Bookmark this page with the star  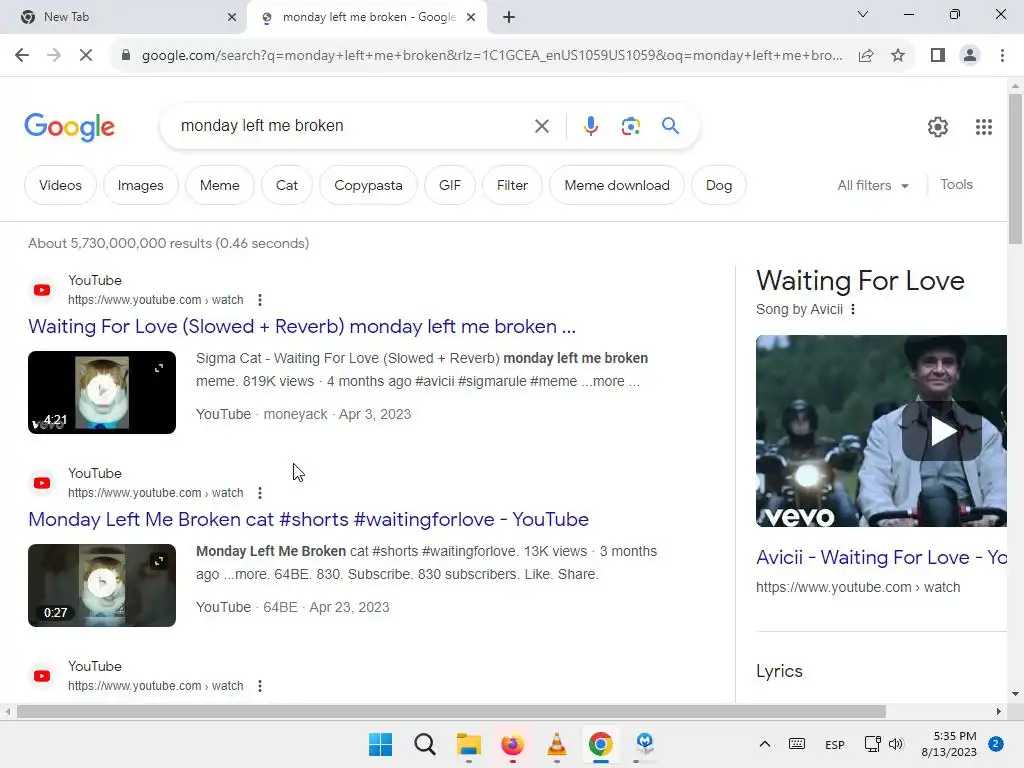pyautogui.click(x=898, y=56)
